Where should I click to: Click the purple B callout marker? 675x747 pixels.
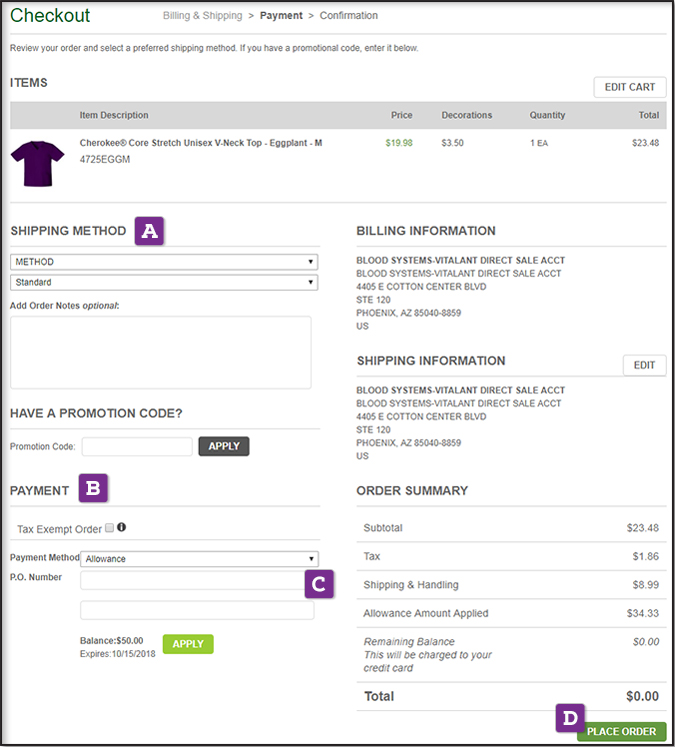(93, 489)
